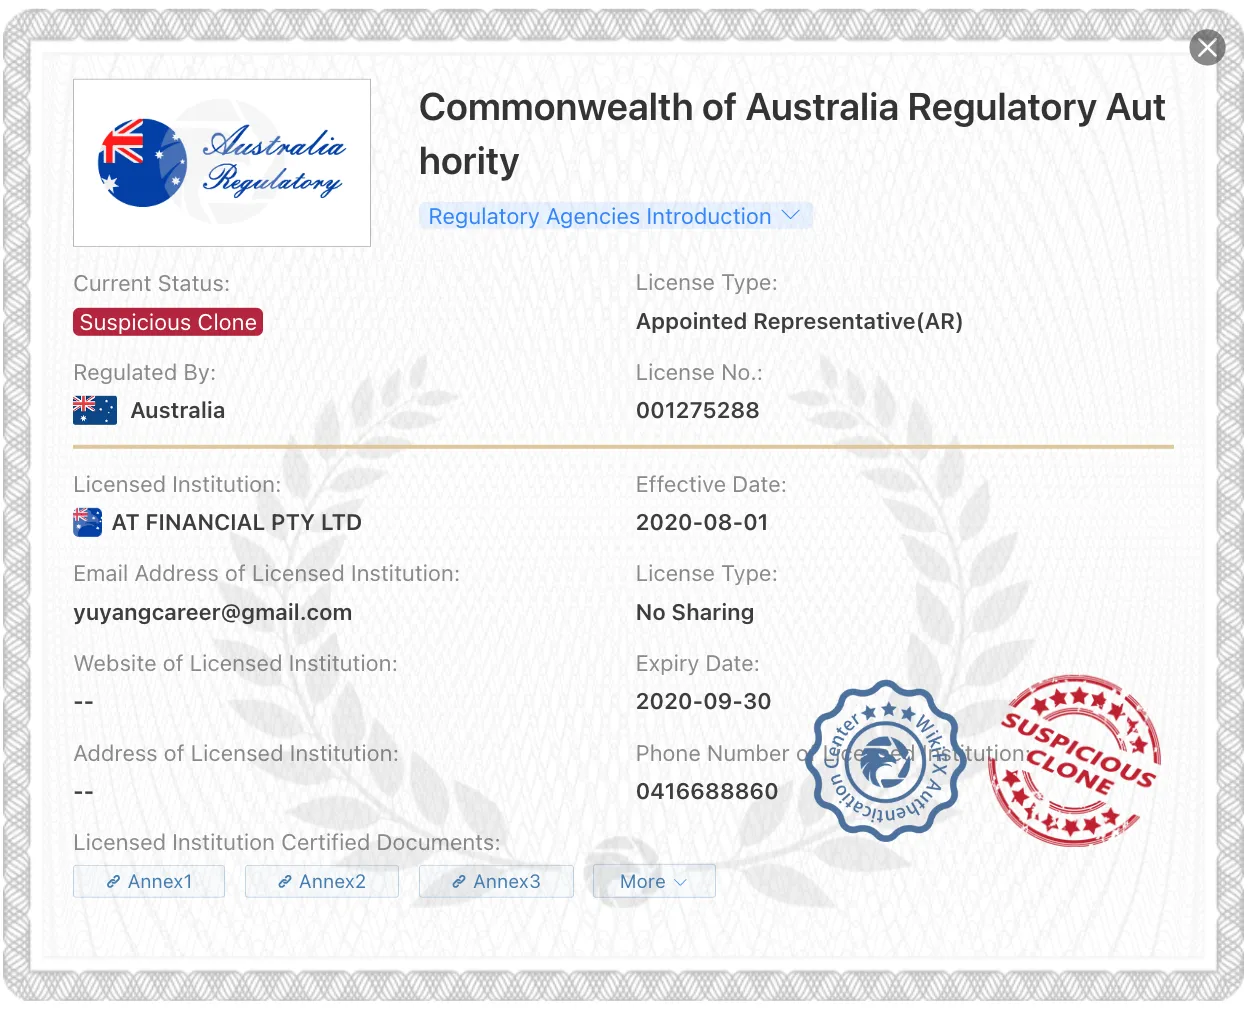1250x1010 pixels.
Task: Click the No Sharing license type value
Action: (x=695, y=612)
